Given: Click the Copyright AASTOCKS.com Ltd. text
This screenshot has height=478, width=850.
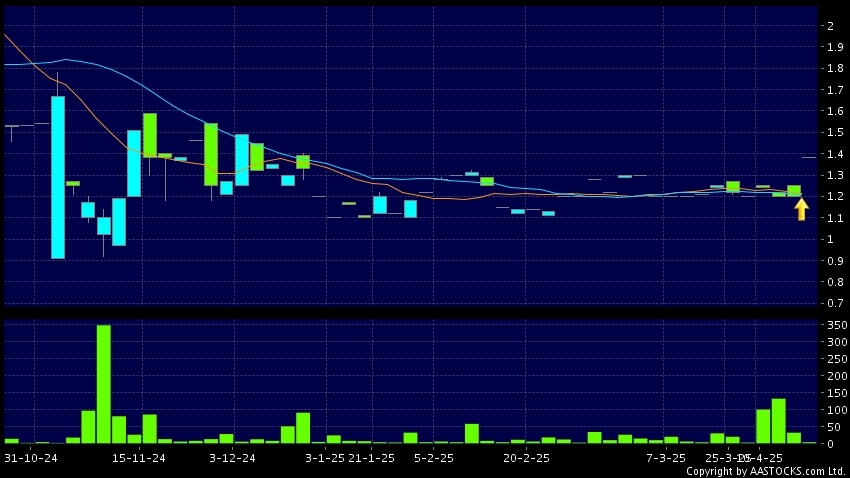Looking at the screenshot, I should [765, 471].
